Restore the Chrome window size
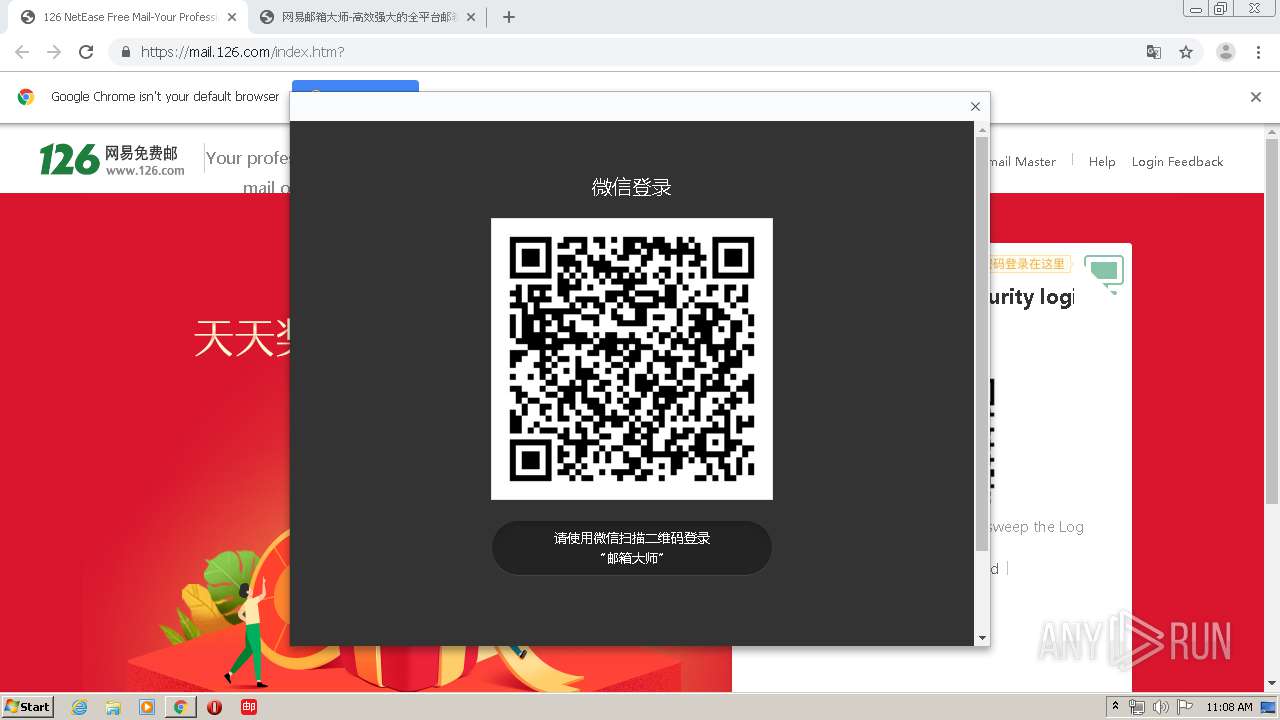Image resolution: width=1280 pixels, height=720 pixels. coord(1221,9)
